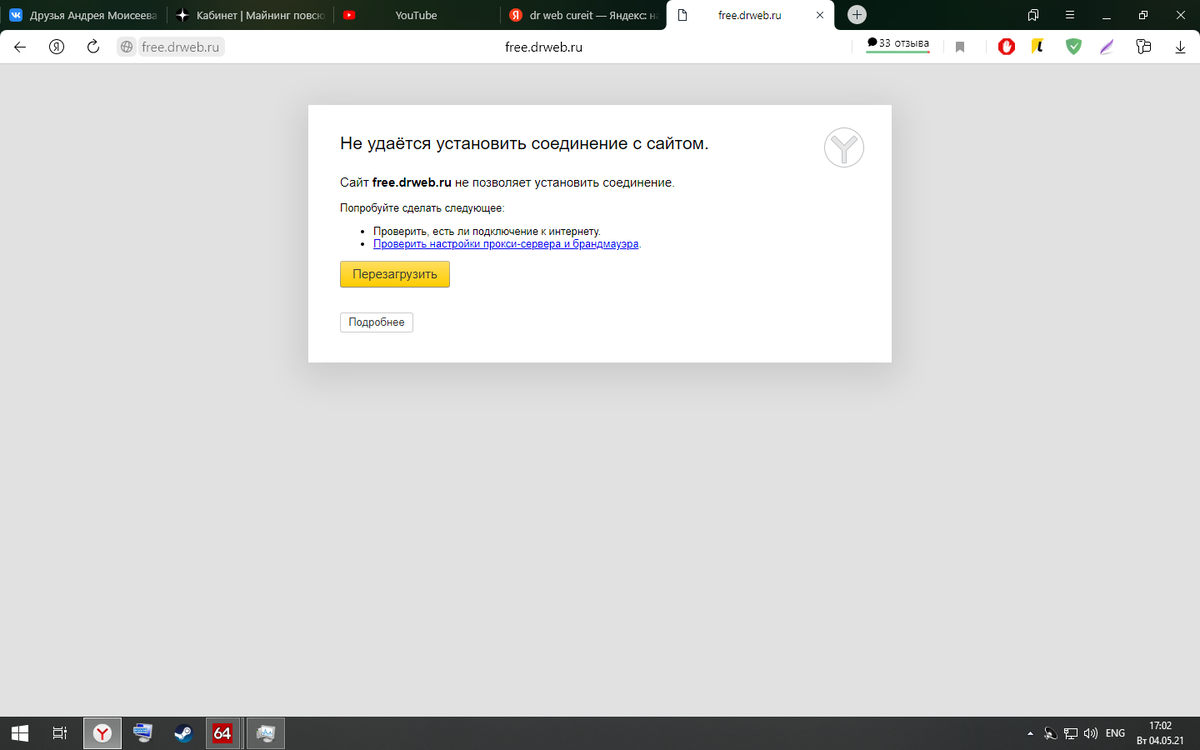
Task: Open the volume speaker tray icon
Action: coord(1091,733)
